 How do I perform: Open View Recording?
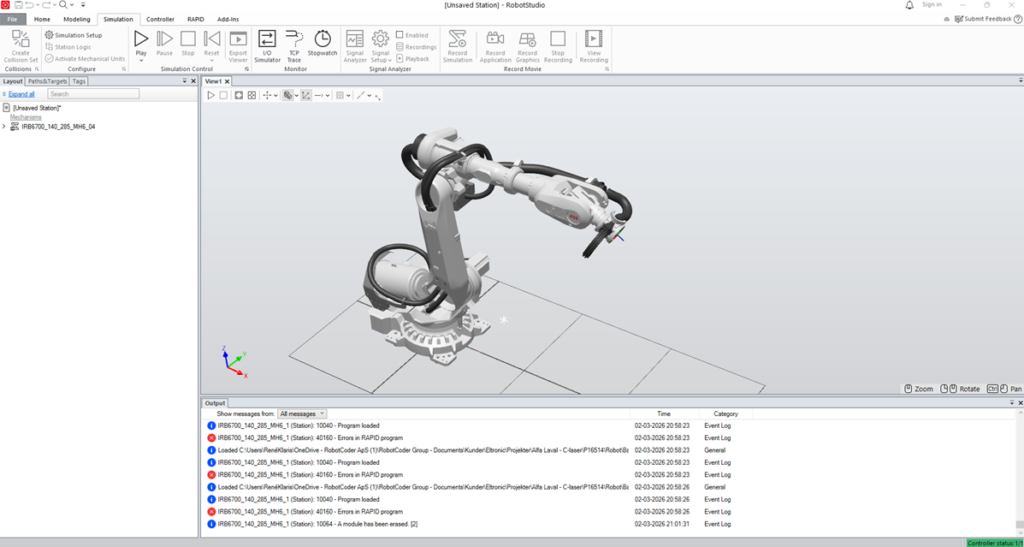[x=594, y=46]
